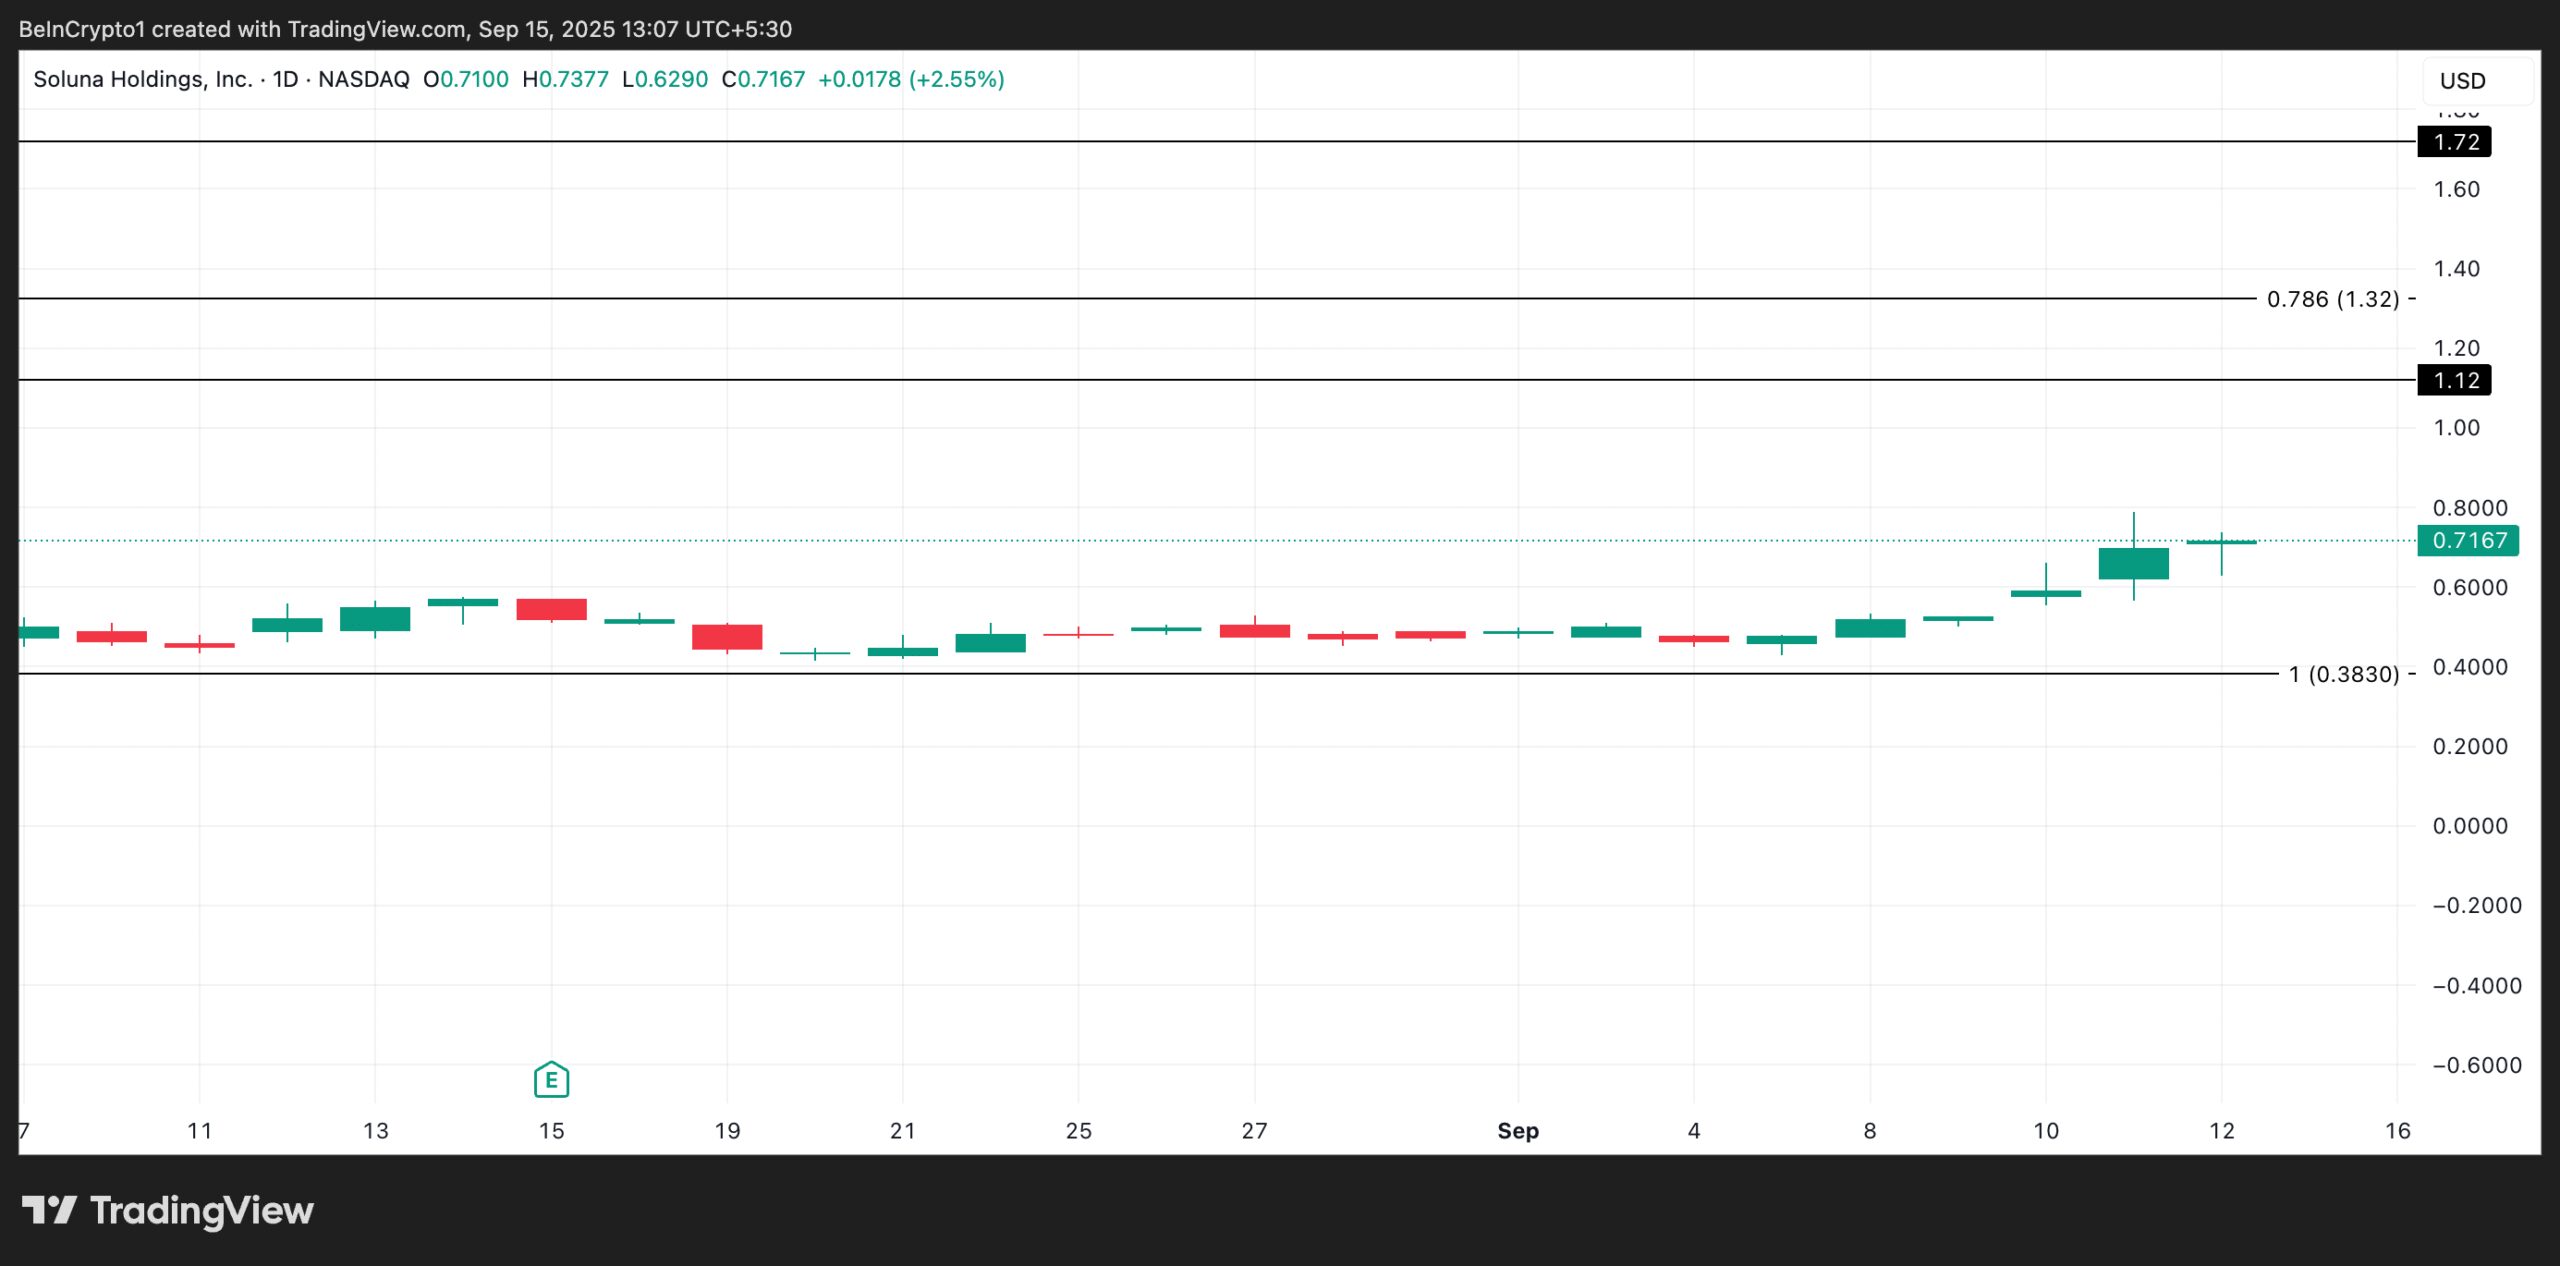Click the black 1.72 price level tag

click(2456, 143)
